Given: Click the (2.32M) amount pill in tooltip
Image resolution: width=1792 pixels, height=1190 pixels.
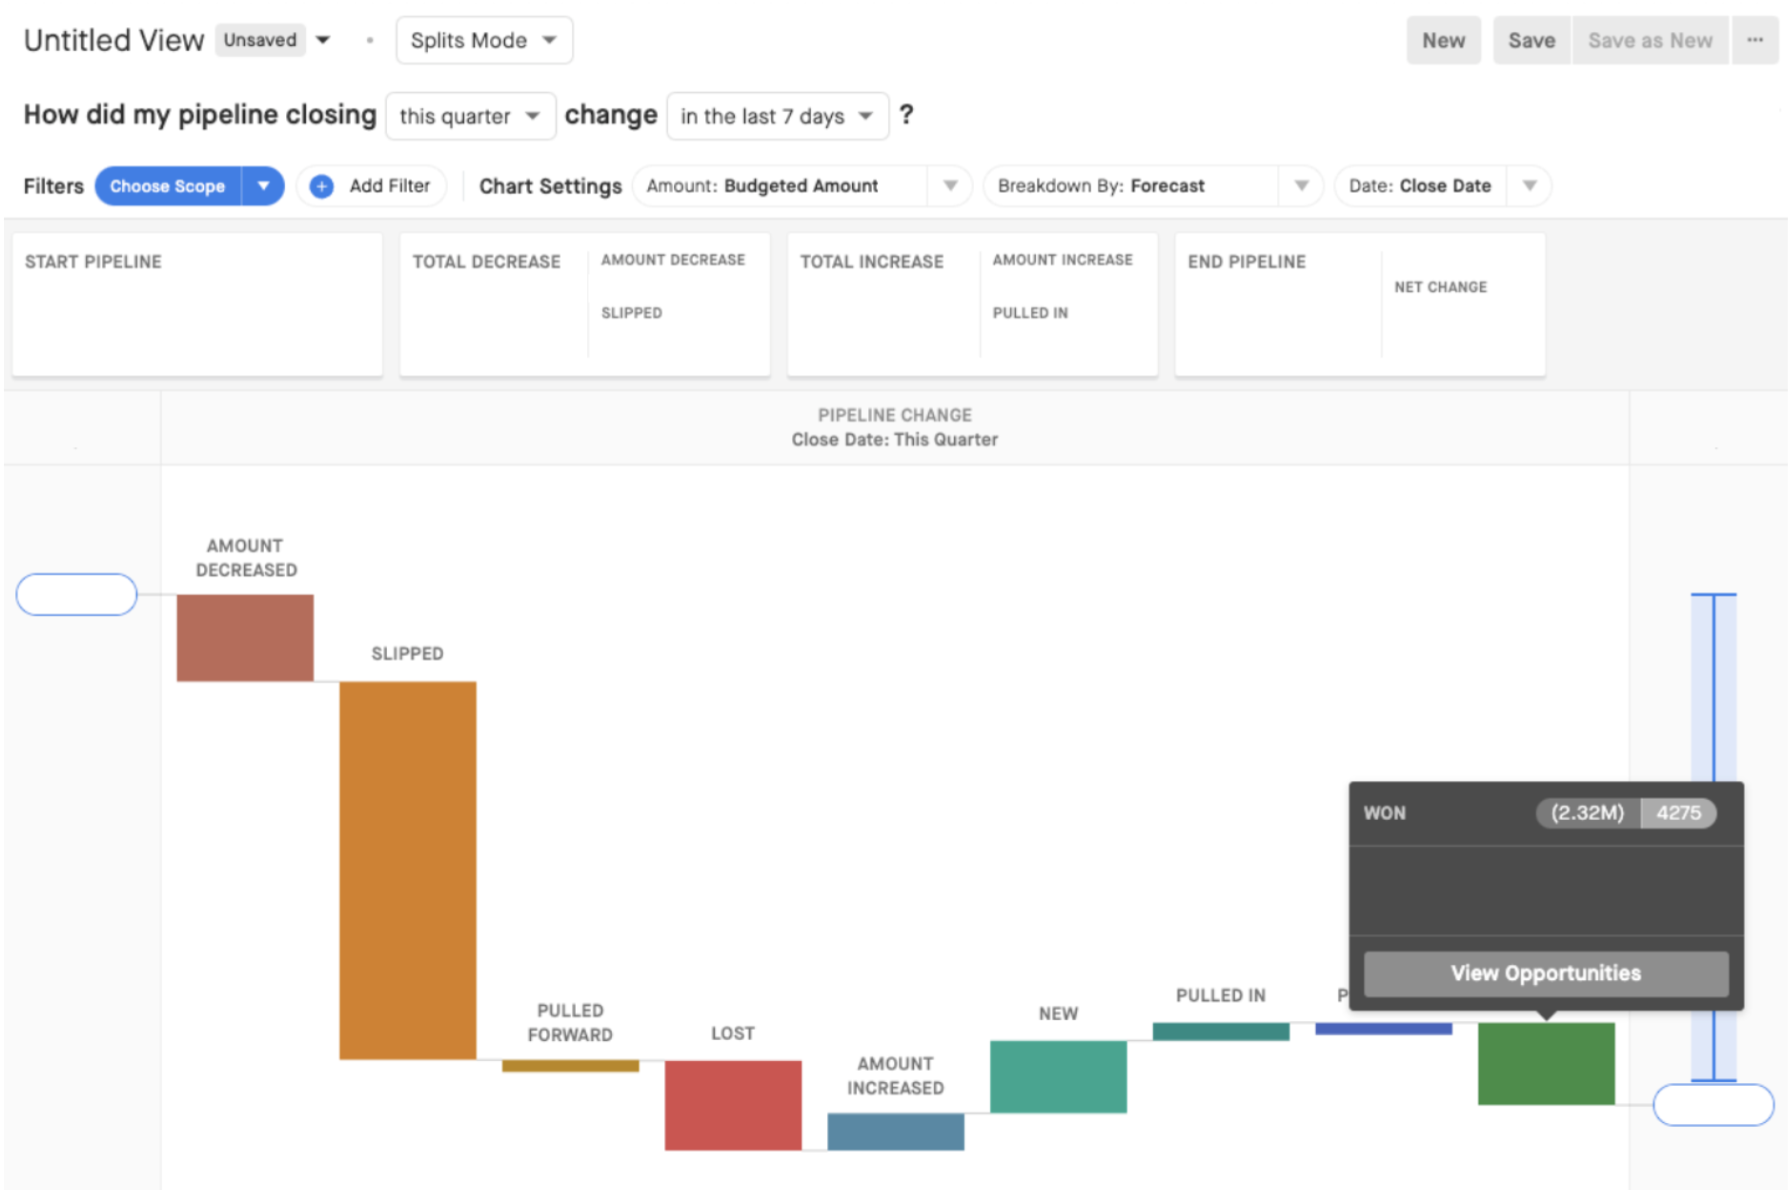Looking at the screenshot, I should [1587, 813].
